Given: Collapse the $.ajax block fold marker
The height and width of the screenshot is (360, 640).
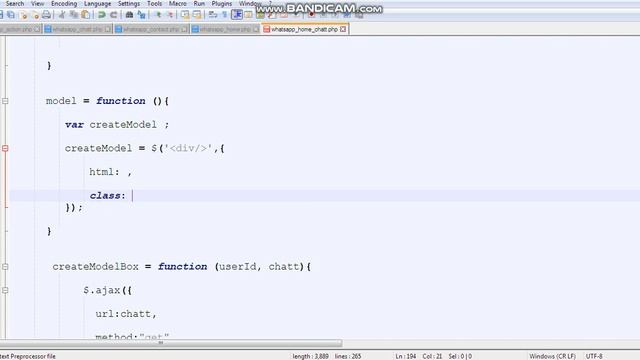Looking at the screenshot, I should pos(5,290).
